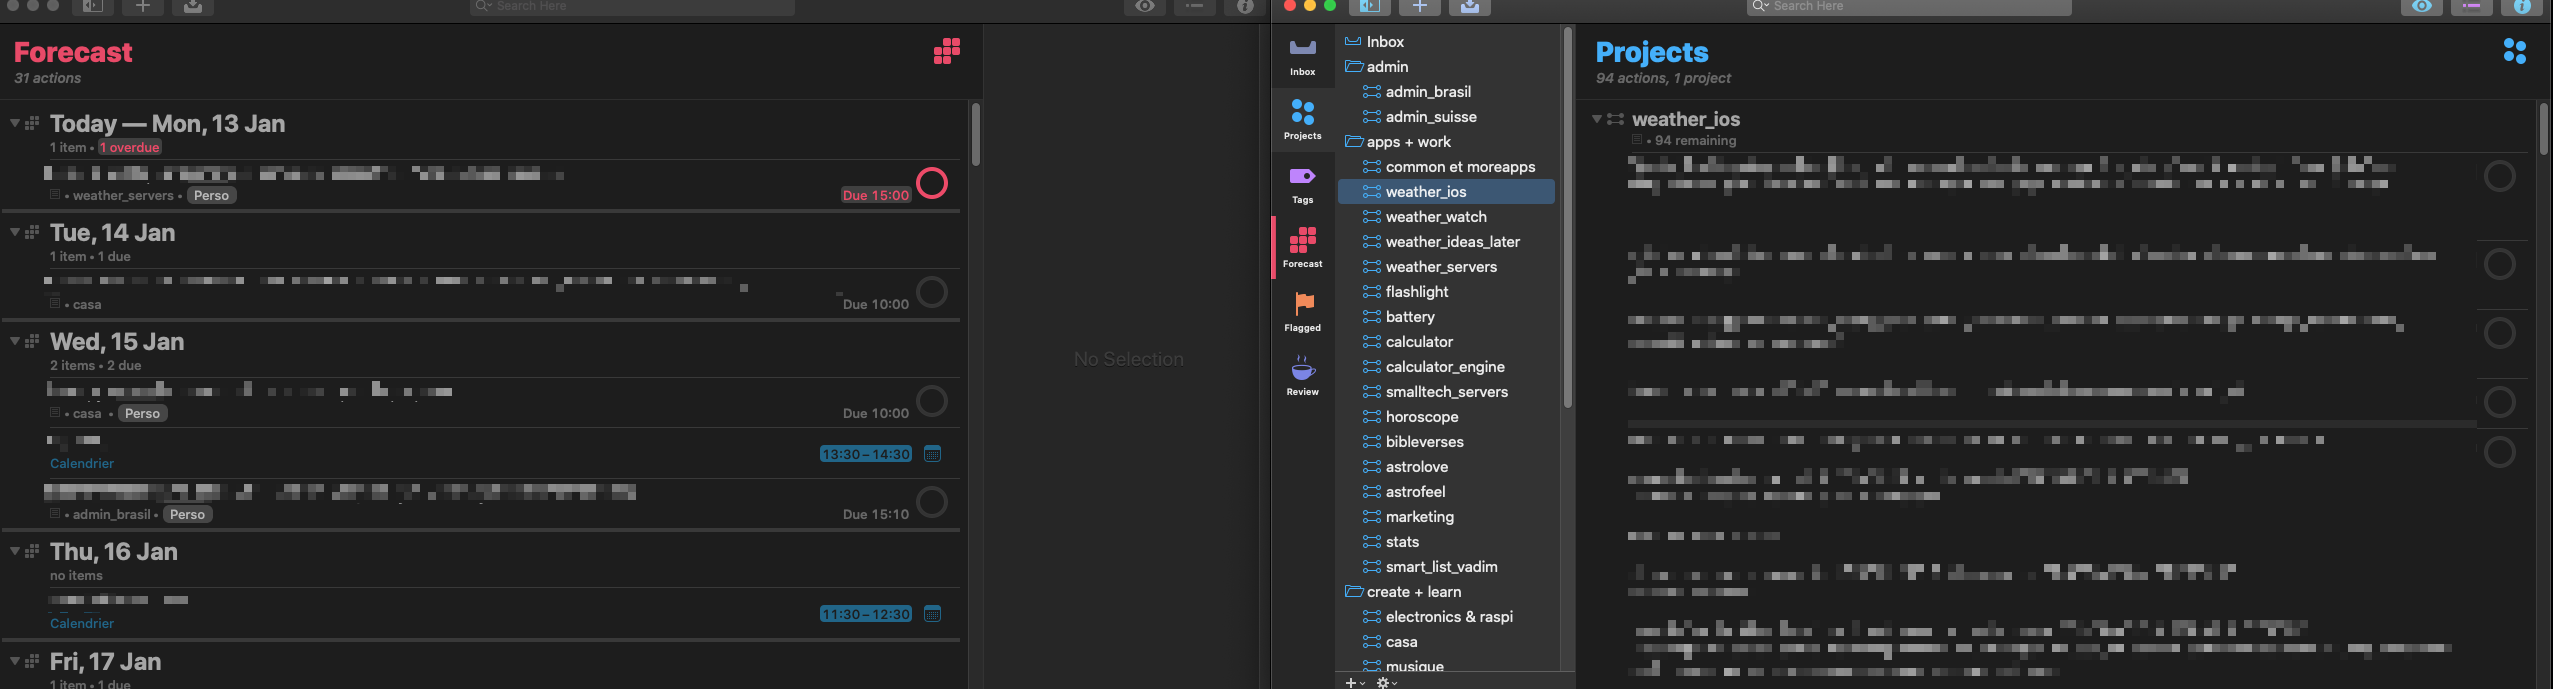
Task: Click the Forecast list vertical scrollbar
Action: [x=975, y=134]
